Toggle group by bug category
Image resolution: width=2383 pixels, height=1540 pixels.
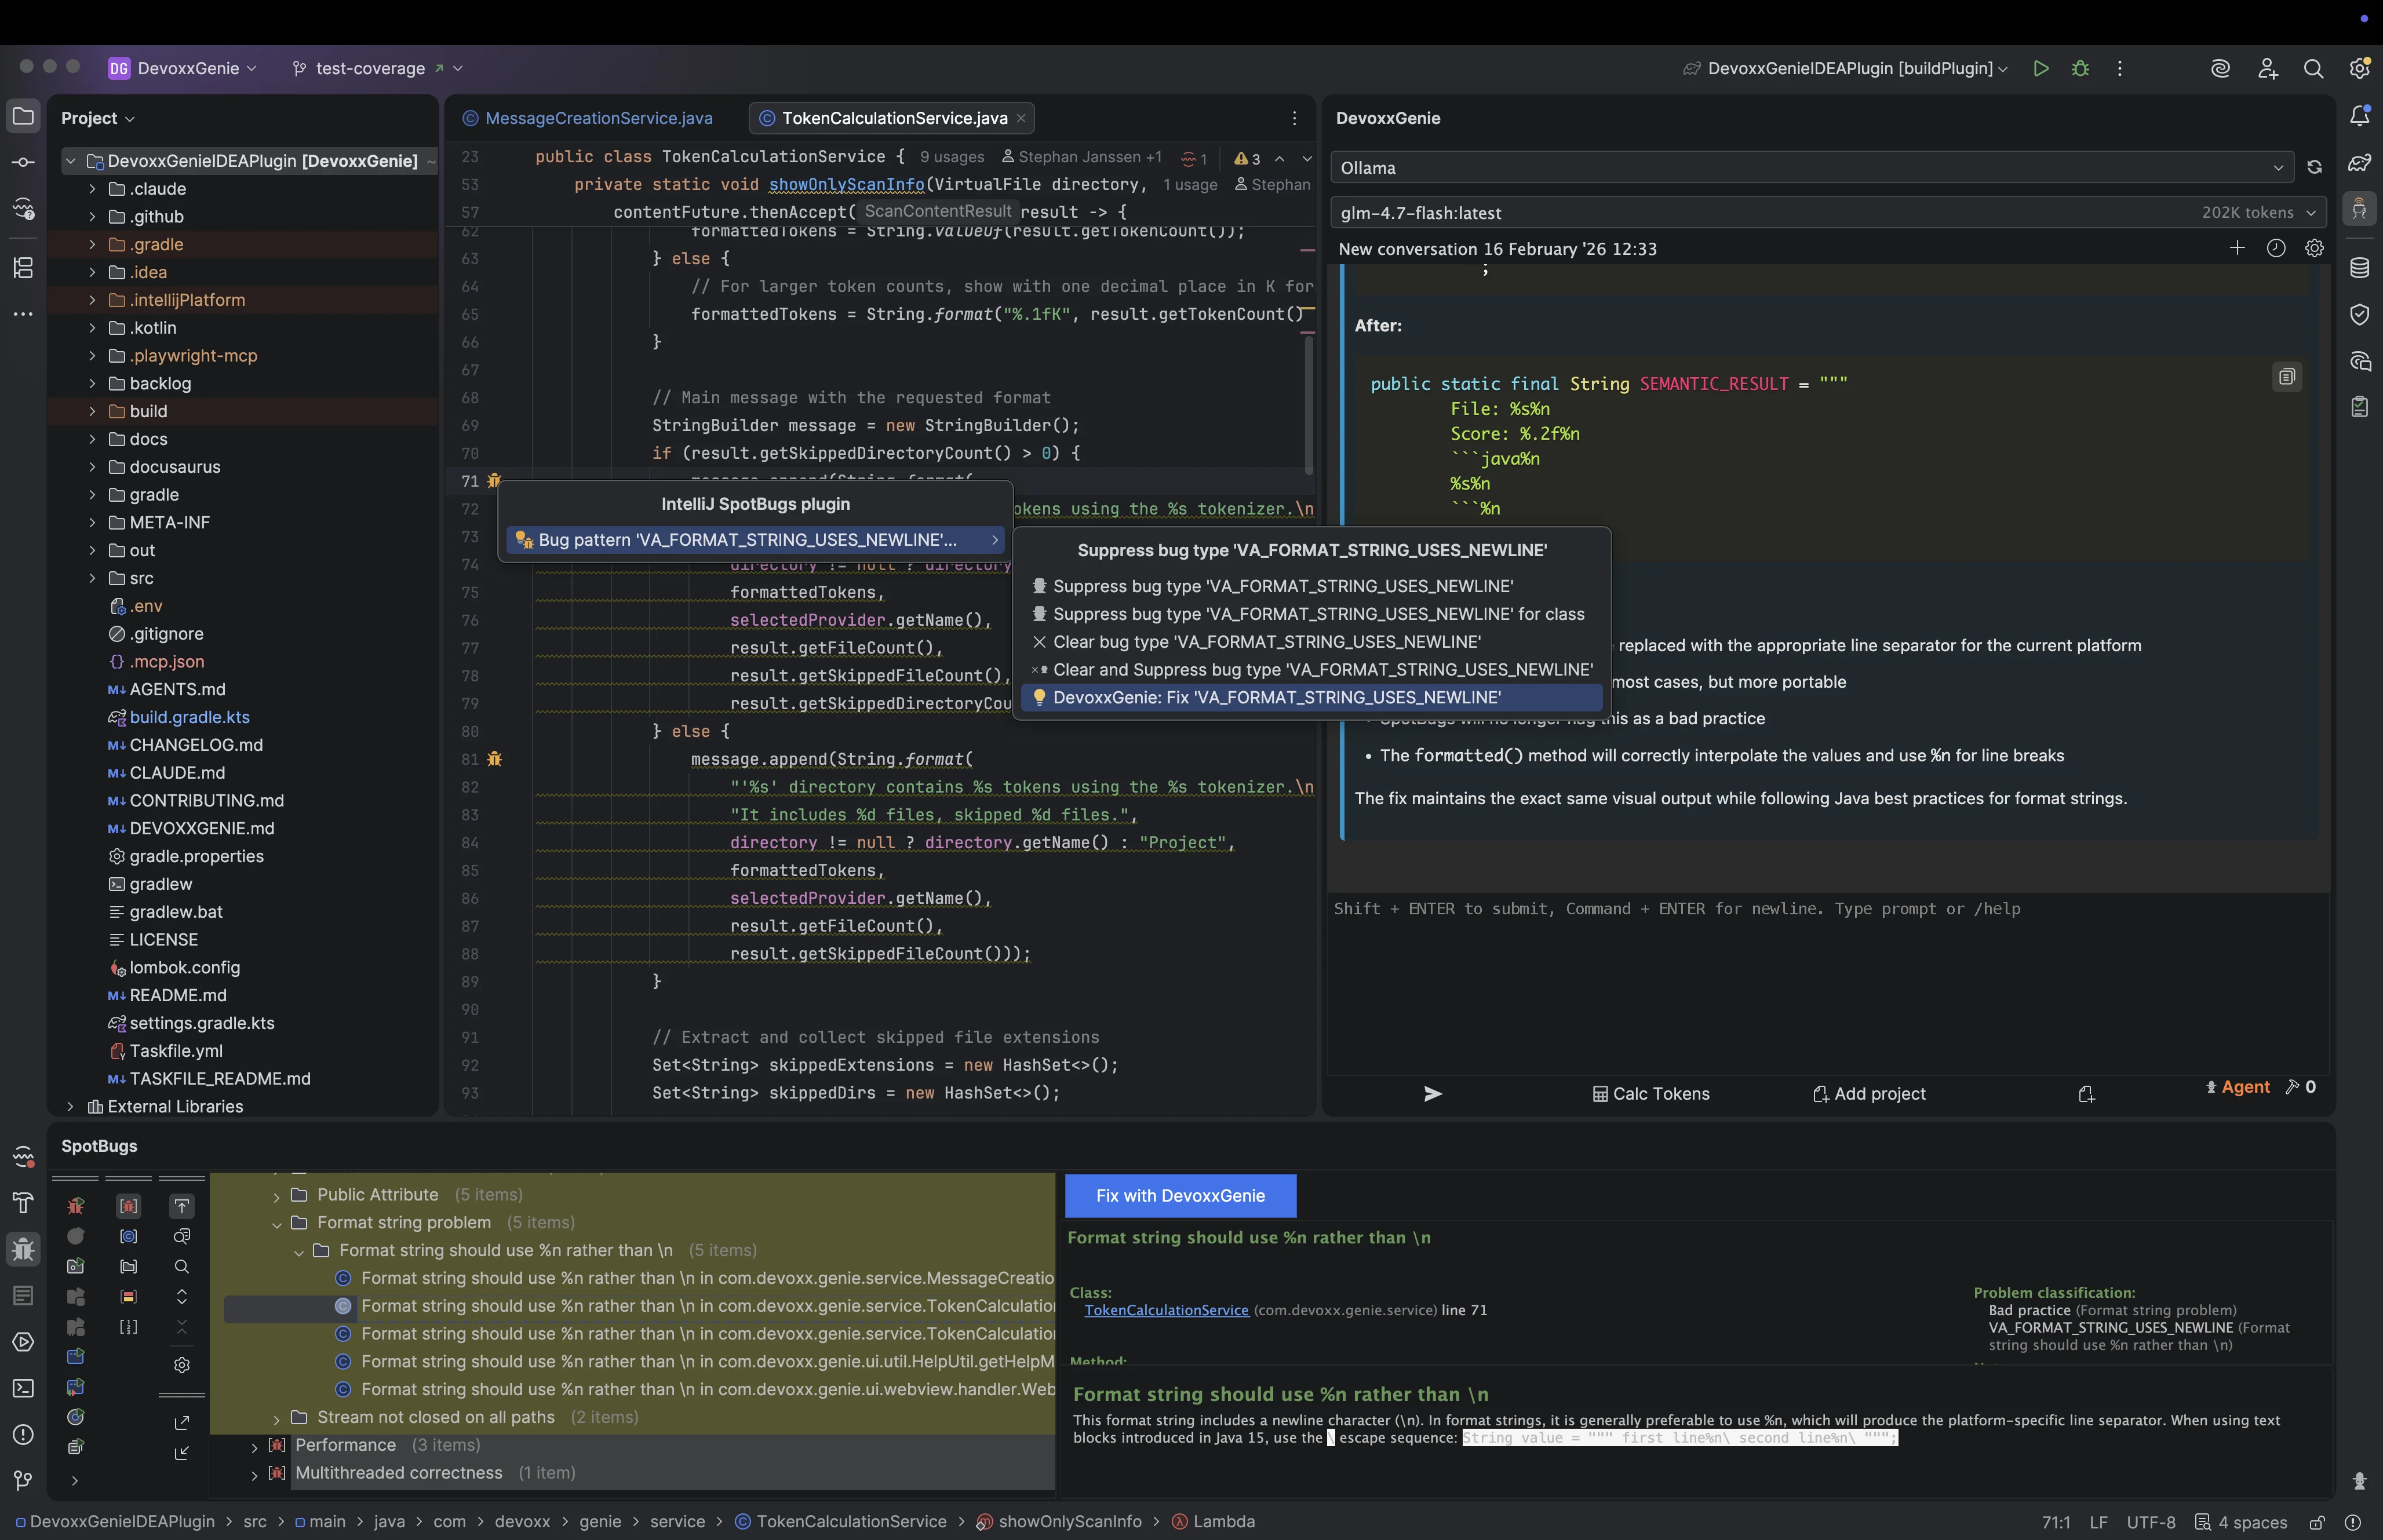[129, 1206]
